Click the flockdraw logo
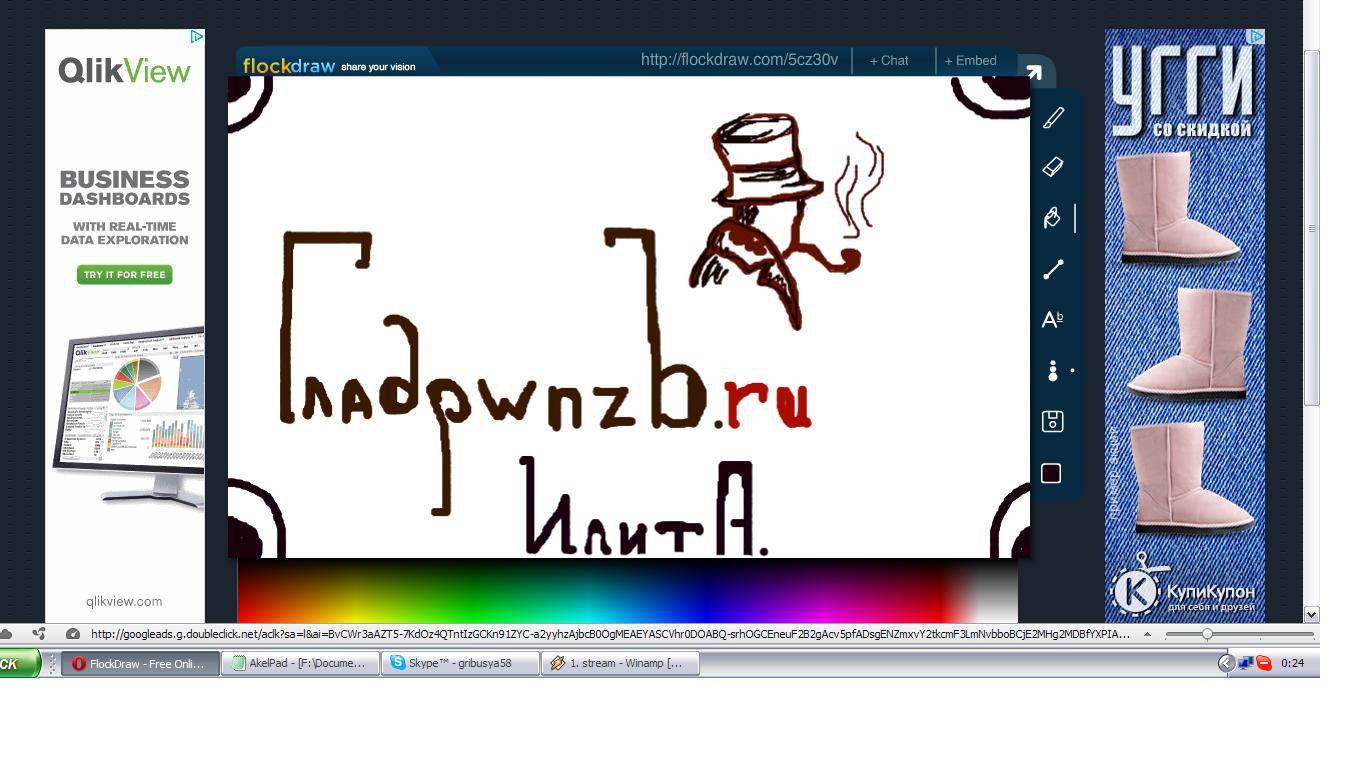The width and height of the screenshot is (1366, 768). coord(288,66)
